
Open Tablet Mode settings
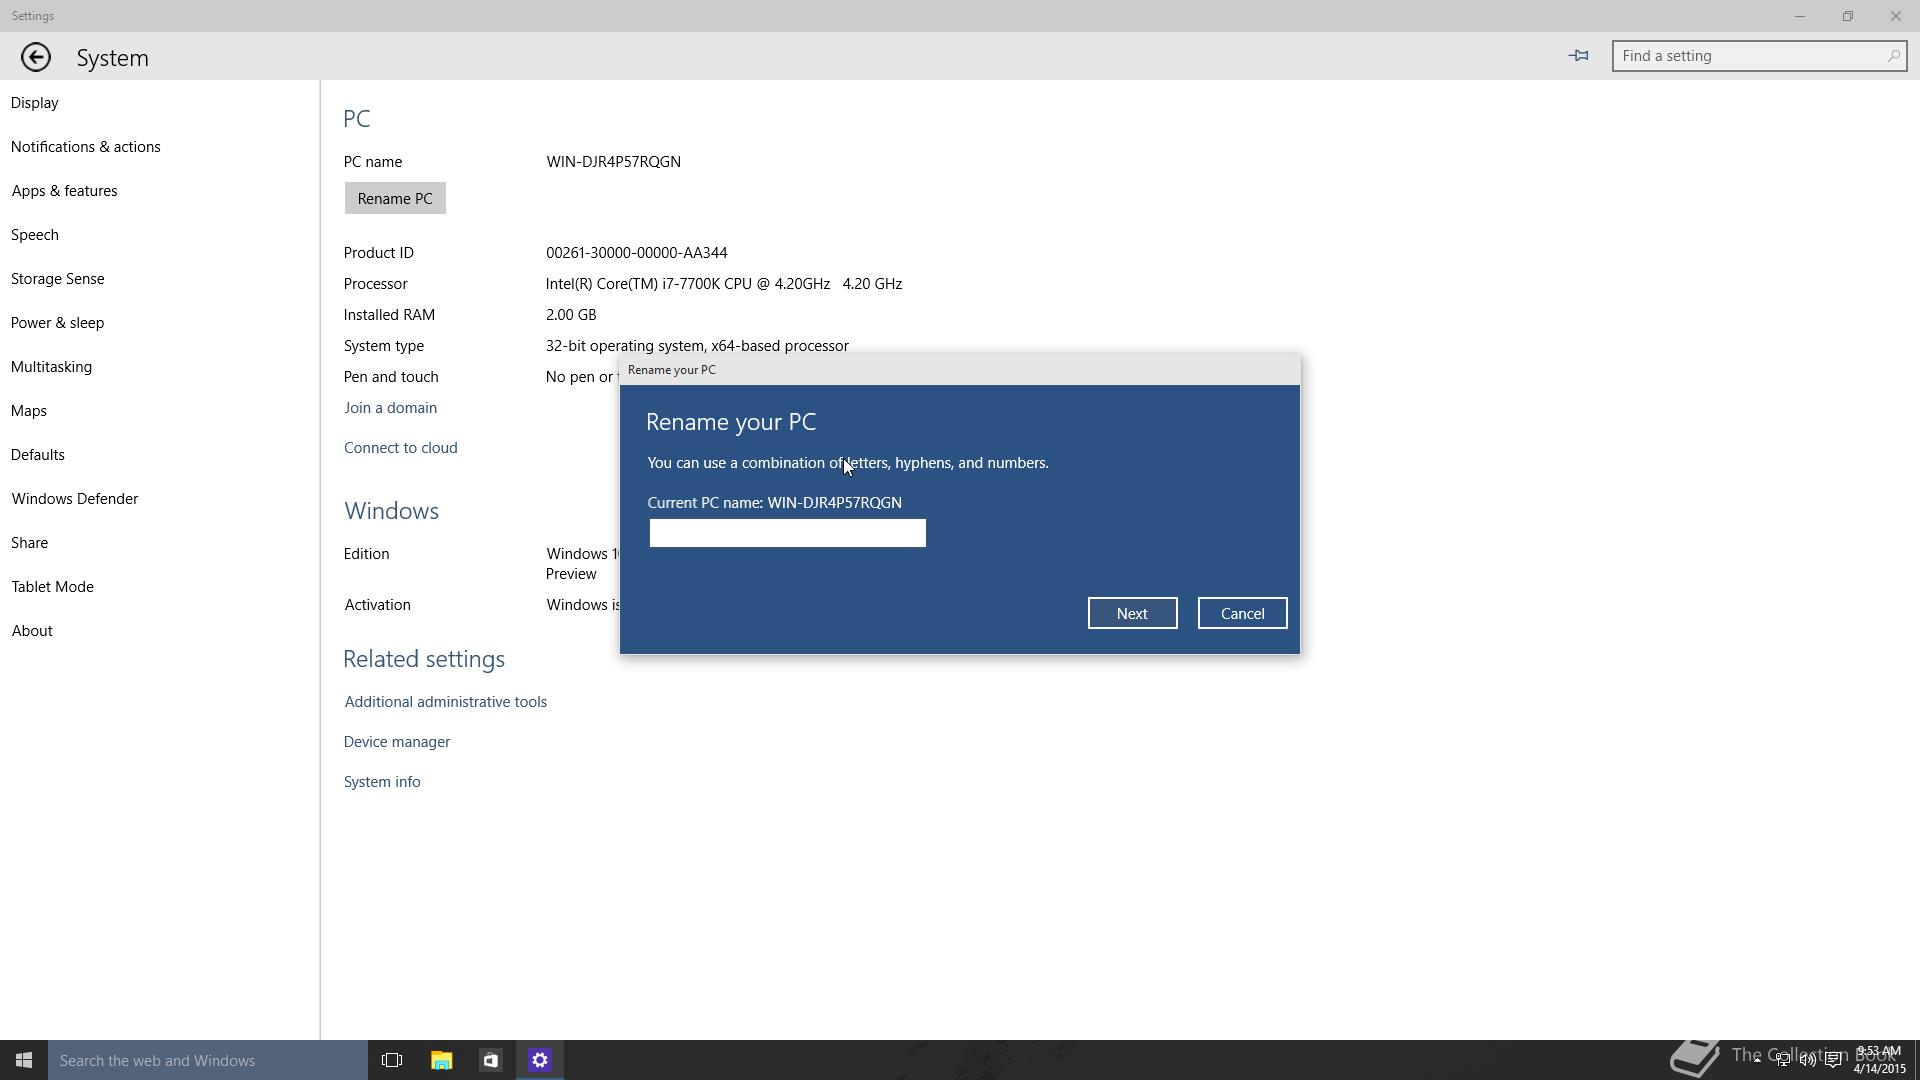coord(160,587)
